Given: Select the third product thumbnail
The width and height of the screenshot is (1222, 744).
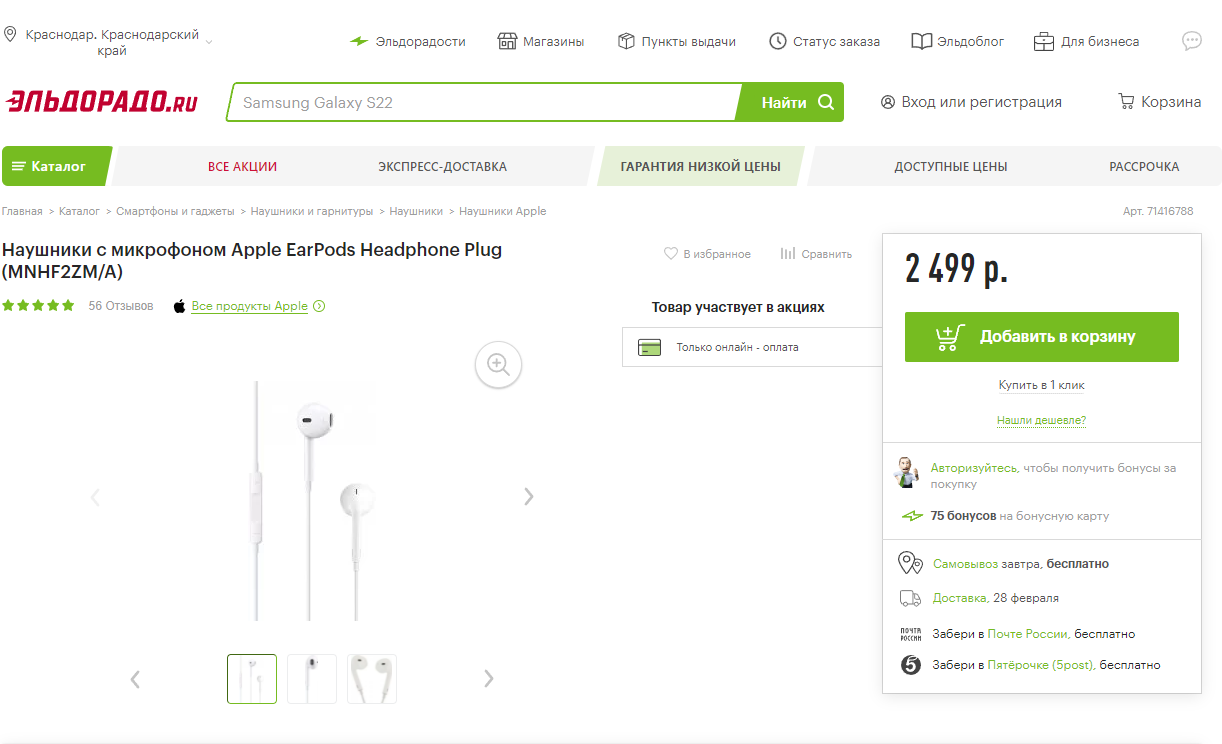Looking at the screenshot, I should (x=372, y=678).
